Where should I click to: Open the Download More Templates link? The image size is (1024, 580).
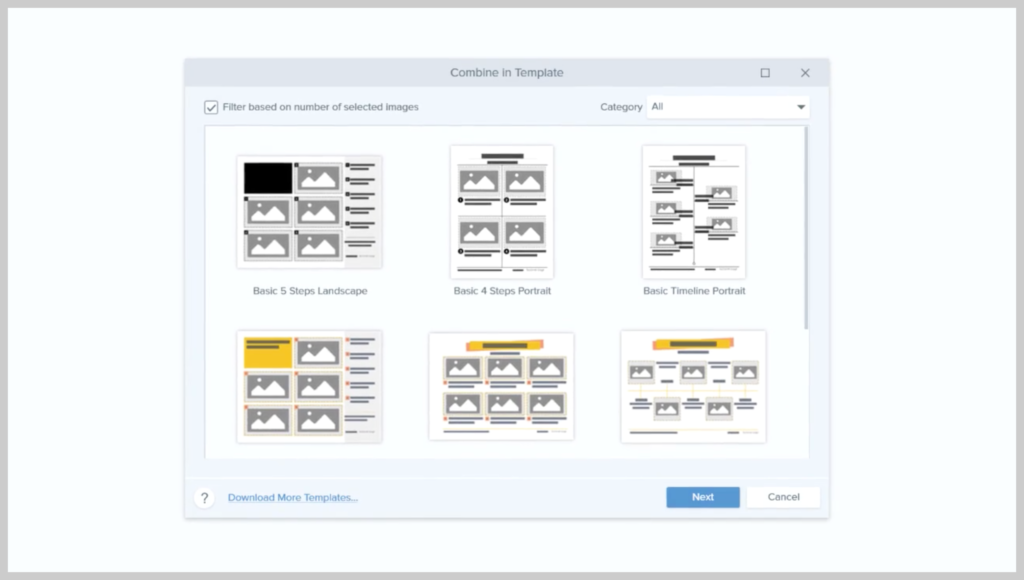(293, 498)
